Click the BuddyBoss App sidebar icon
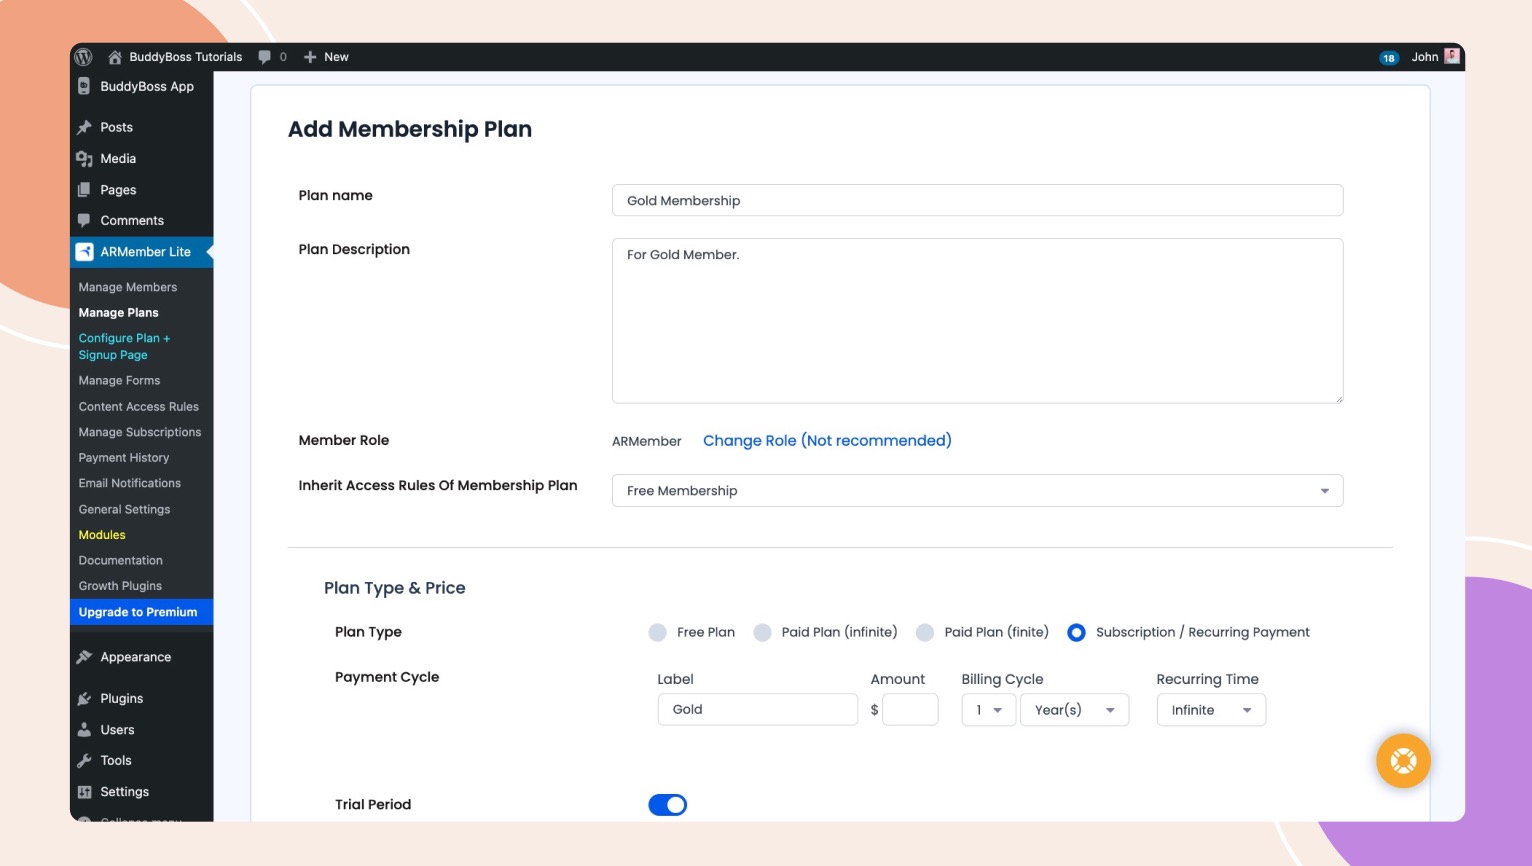 (84, 87)
